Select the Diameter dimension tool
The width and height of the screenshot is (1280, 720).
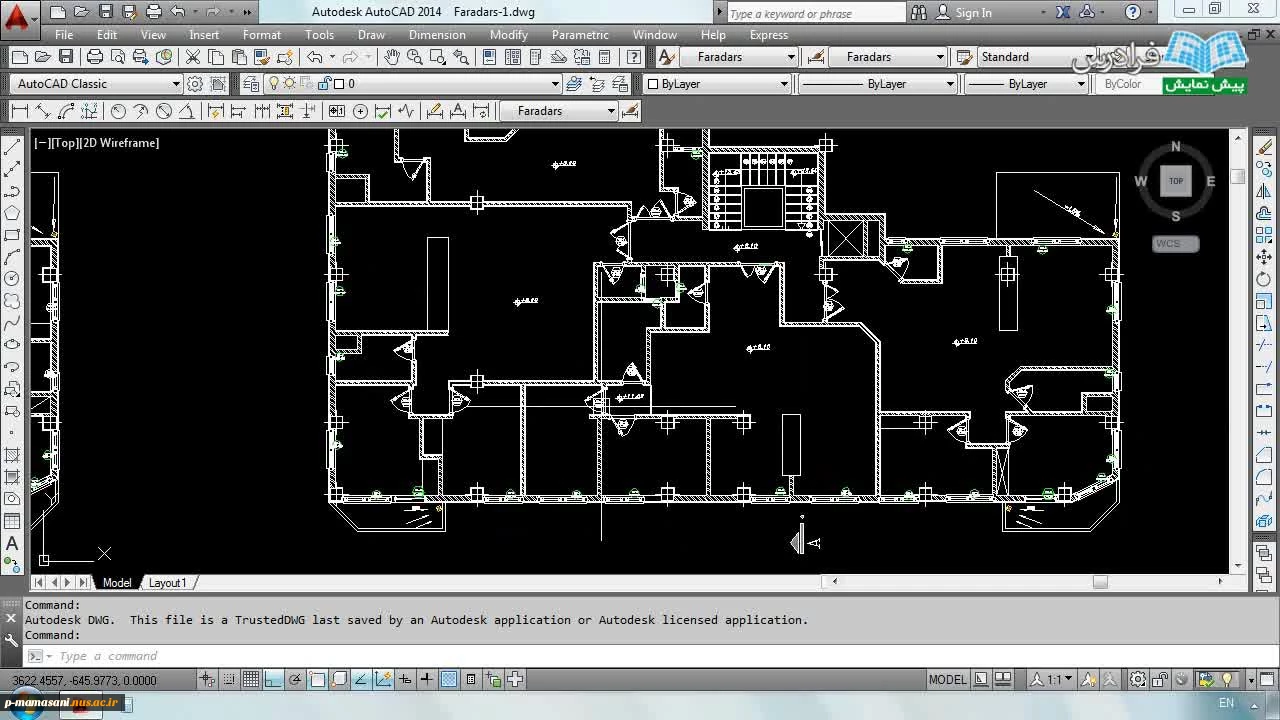tap(164, 111)
